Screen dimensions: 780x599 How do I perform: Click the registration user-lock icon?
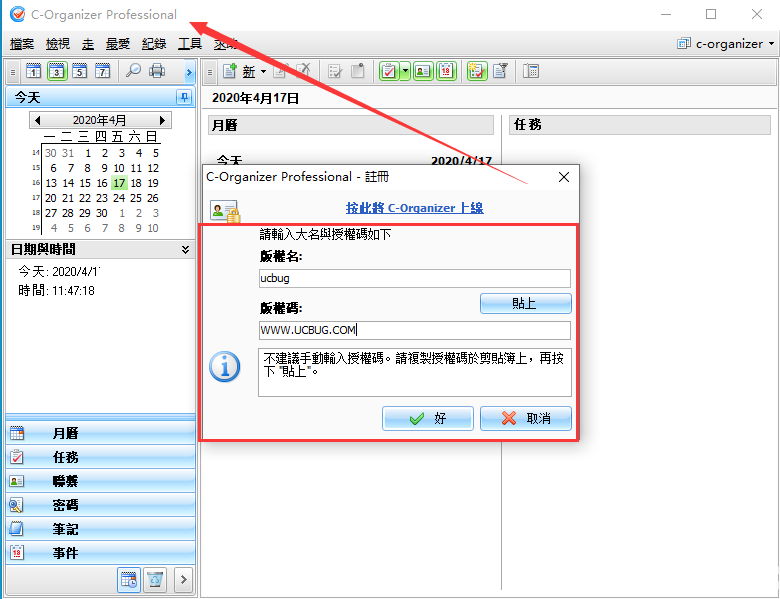coord(225,211)
